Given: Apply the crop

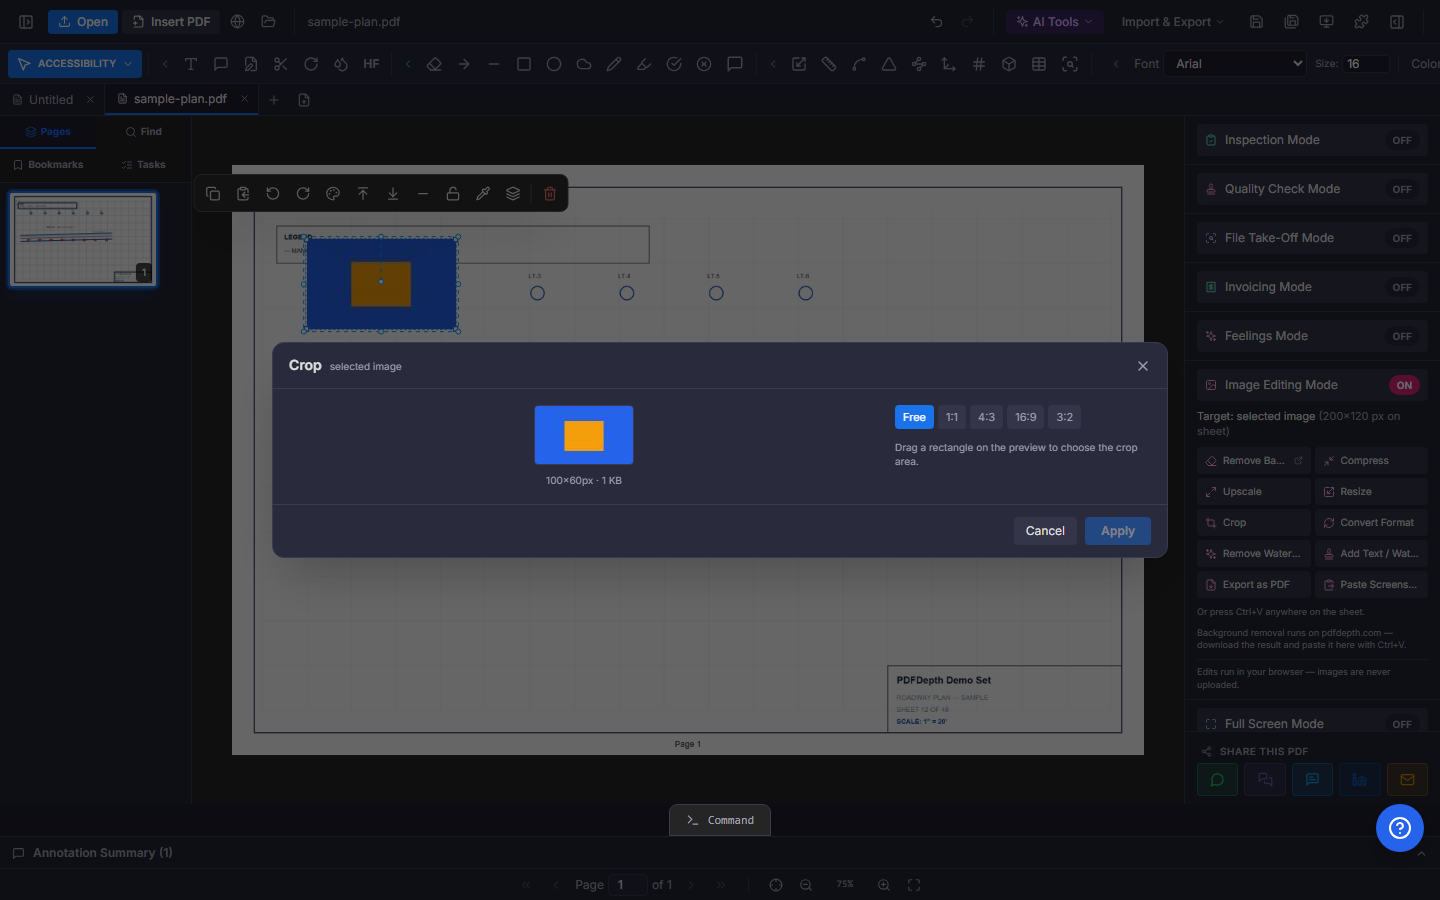Looking at the screenshot, I should [1118, 531].
